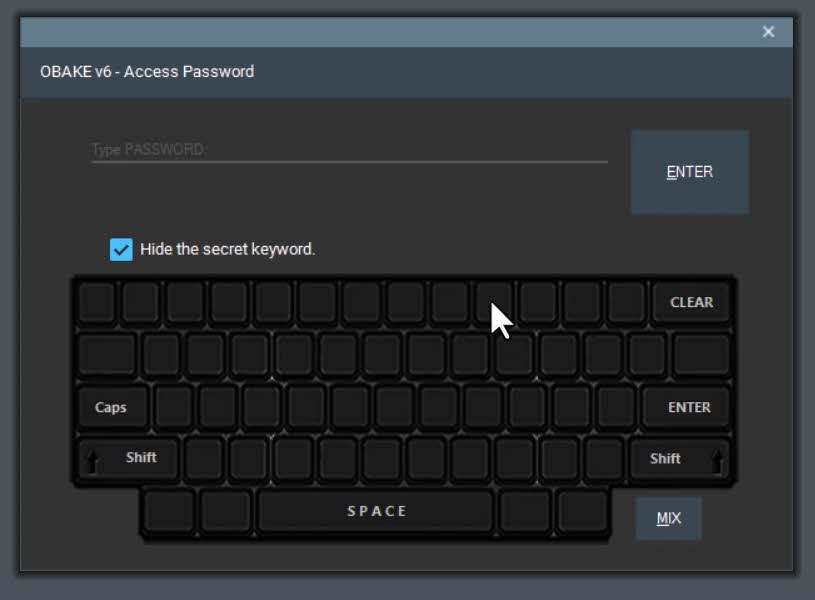The image size is (815, 600).
Task: Click the first blank key in top row
Action: pyautogui.click(x=97, y=302)
